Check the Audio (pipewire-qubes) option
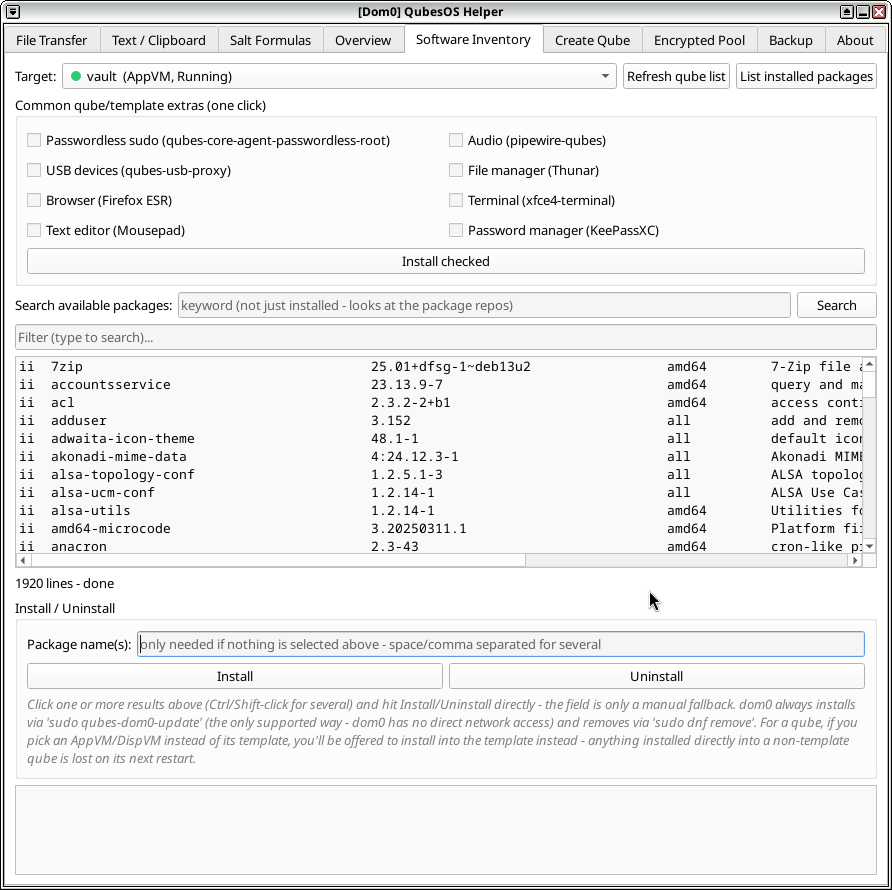 456,140
